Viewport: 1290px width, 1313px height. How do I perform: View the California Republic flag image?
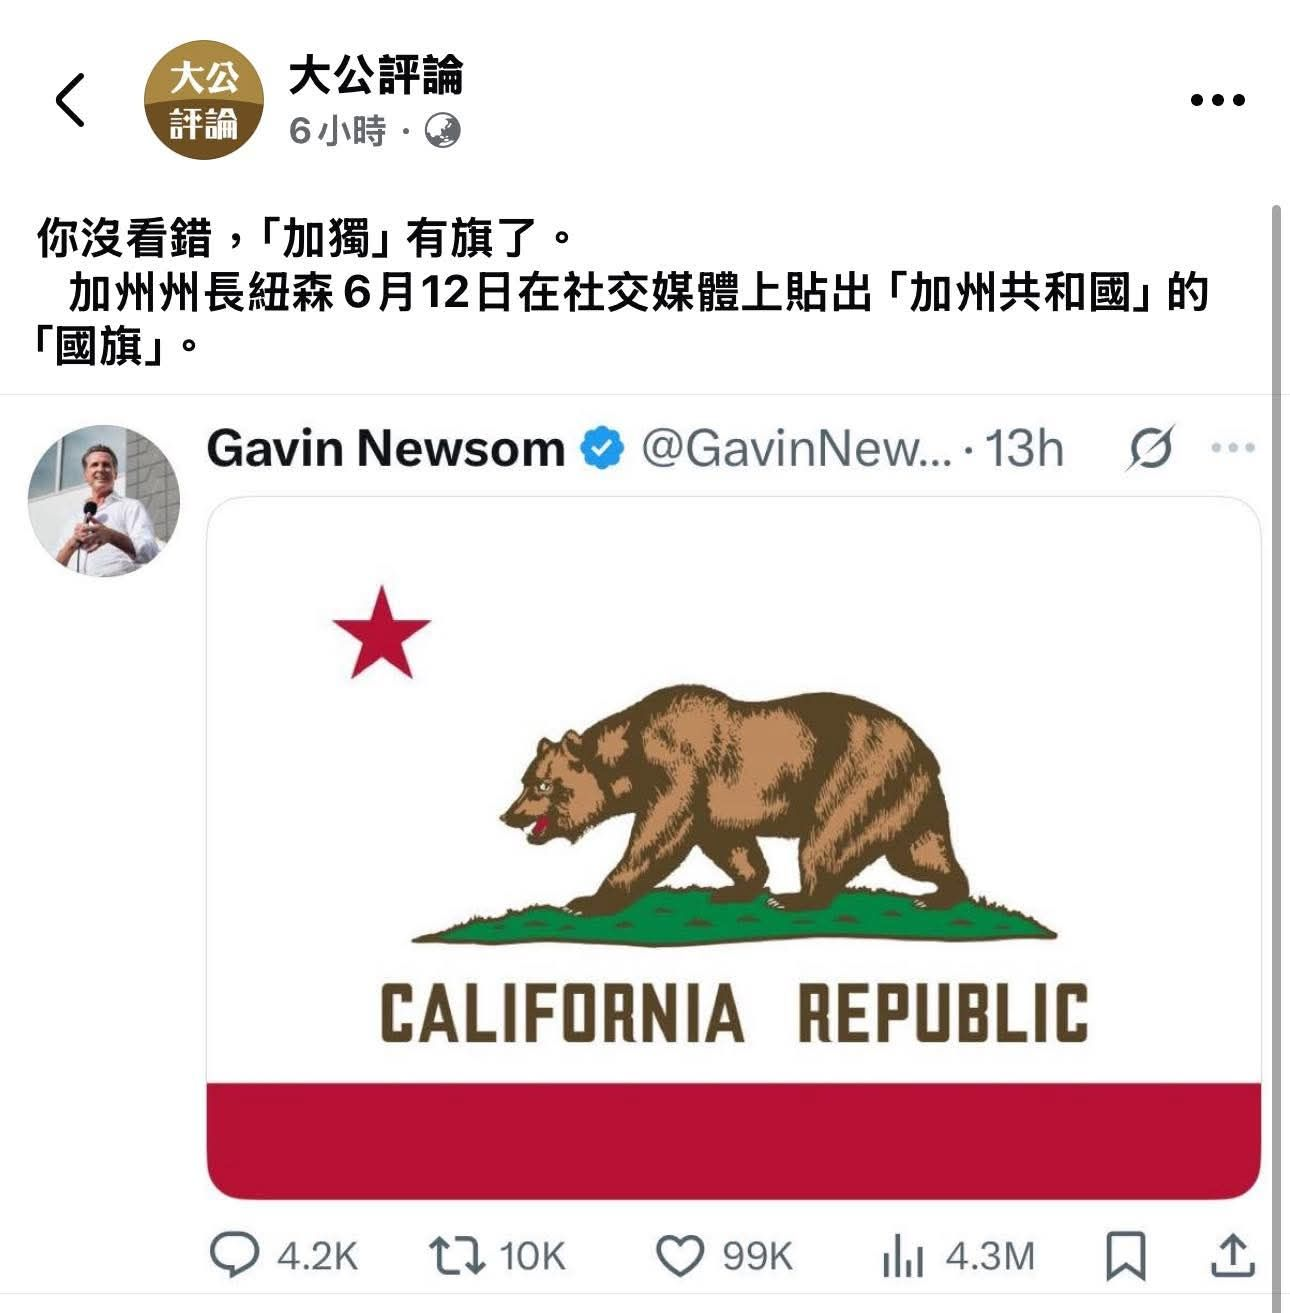pos(733,848)
